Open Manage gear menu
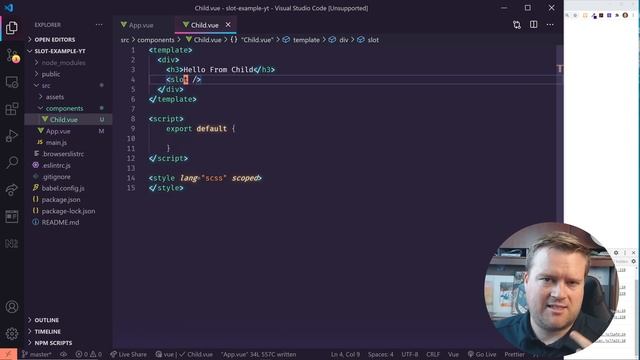Image resolution: width=640 pixels, height=360 pixels. coord(12,333)
